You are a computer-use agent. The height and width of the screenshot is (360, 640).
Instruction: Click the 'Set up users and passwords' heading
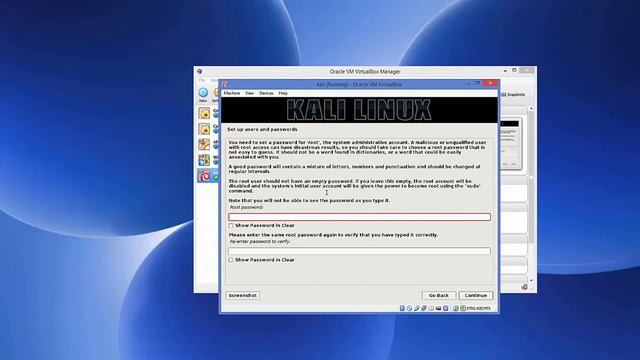[262, 129]
